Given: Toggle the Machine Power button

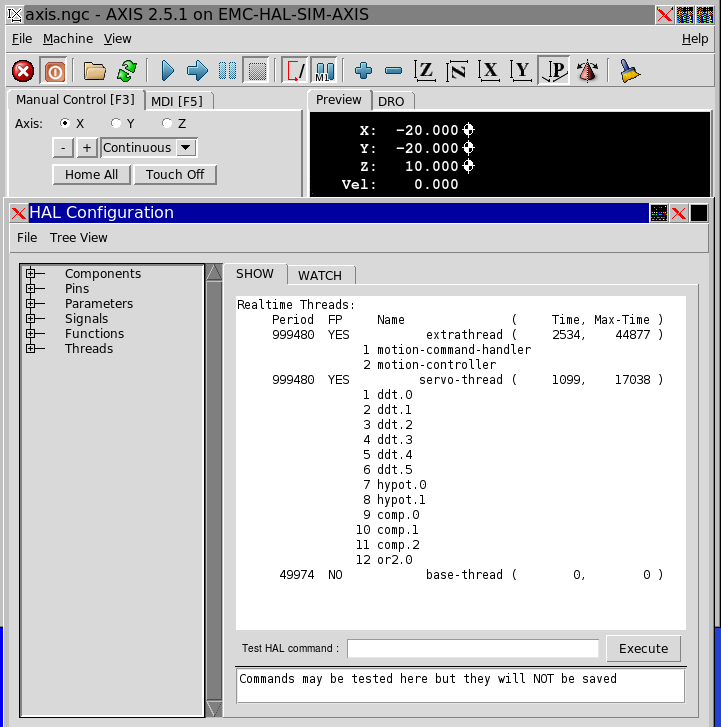Looking at the screenshot, I should (54, 71).
